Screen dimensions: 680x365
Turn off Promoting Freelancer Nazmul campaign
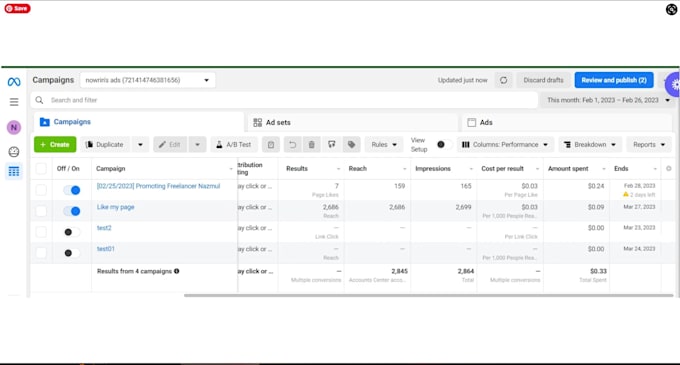pyautogui.click(x=72, y=190)
